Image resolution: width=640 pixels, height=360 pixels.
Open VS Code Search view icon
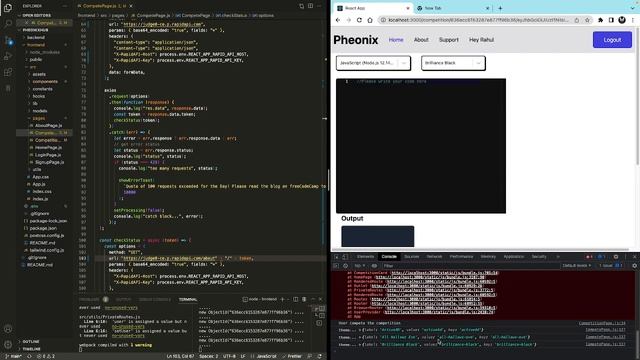8,24
